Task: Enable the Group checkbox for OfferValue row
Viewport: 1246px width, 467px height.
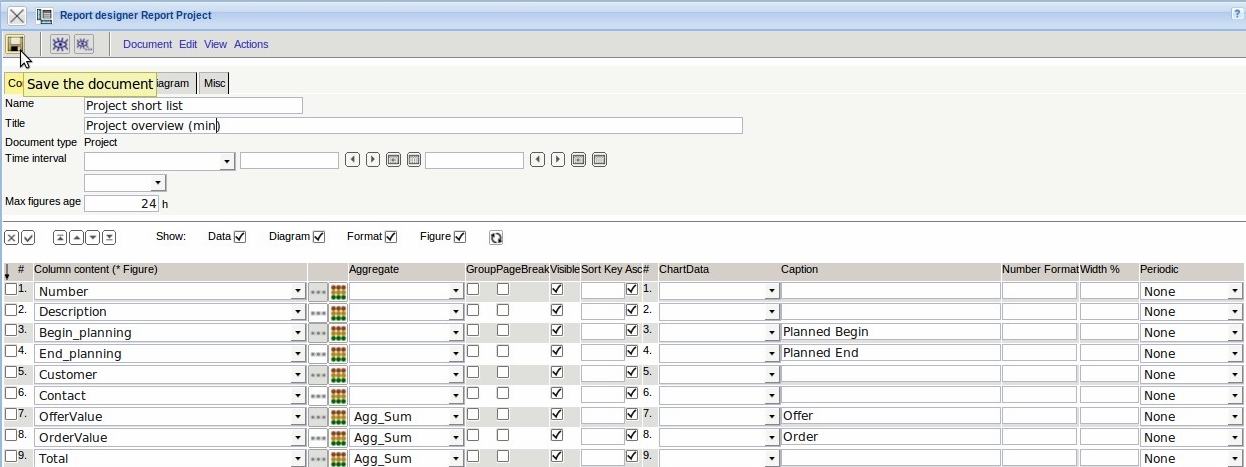Action: (x=473, y=414)
